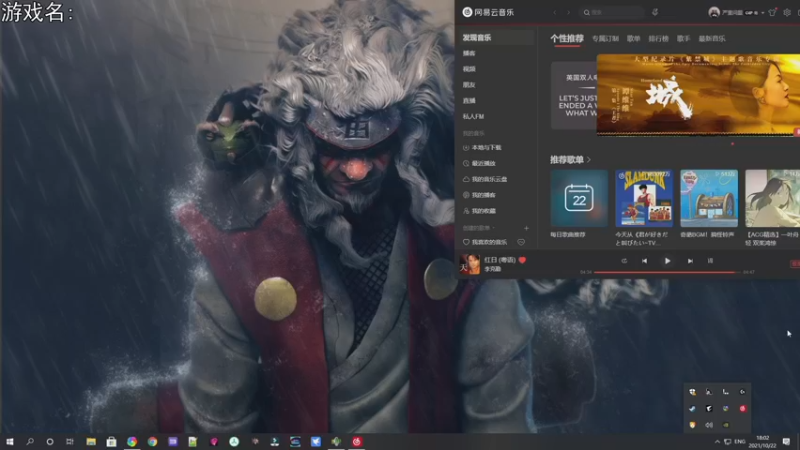This screenshot has height=450, width=800.
Task: Open the taskbar clock and date
Action: tap(763, 441)
